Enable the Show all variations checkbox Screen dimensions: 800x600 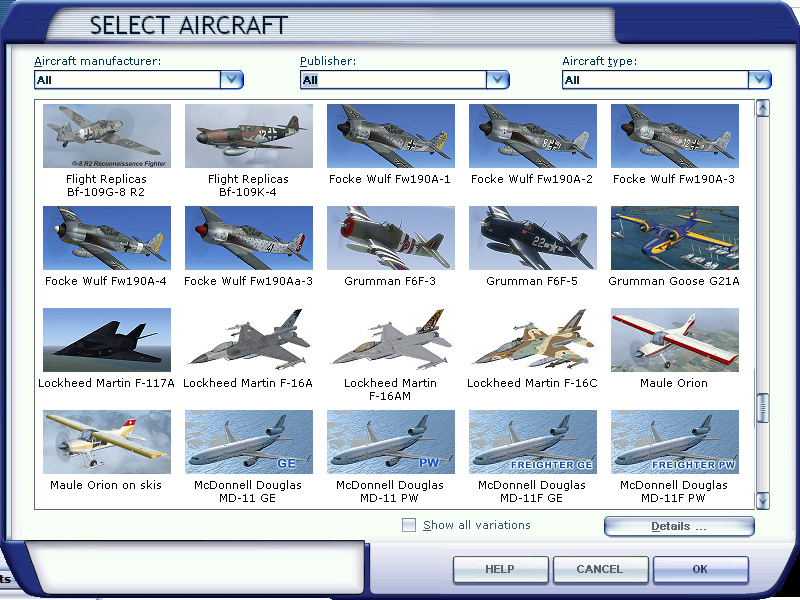coord(409,525)
